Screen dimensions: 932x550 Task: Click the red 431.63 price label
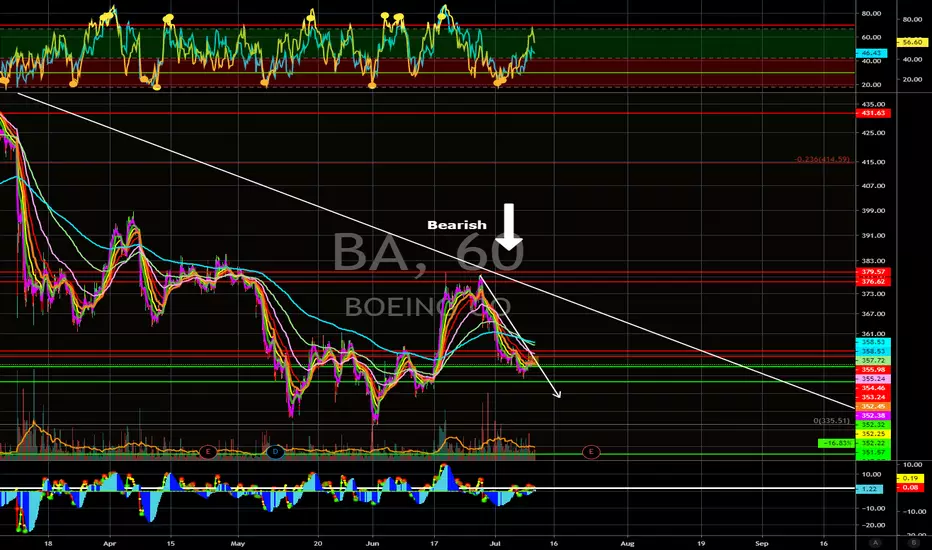pyautogui.click(x=873, y=113)
